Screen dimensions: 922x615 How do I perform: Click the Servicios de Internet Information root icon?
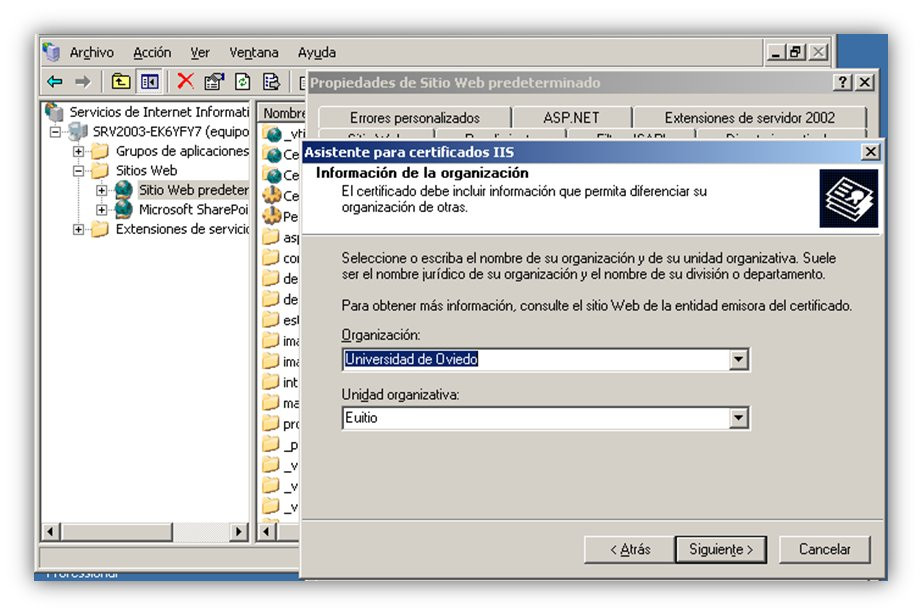pyautogui.click(x=55, y=112)
